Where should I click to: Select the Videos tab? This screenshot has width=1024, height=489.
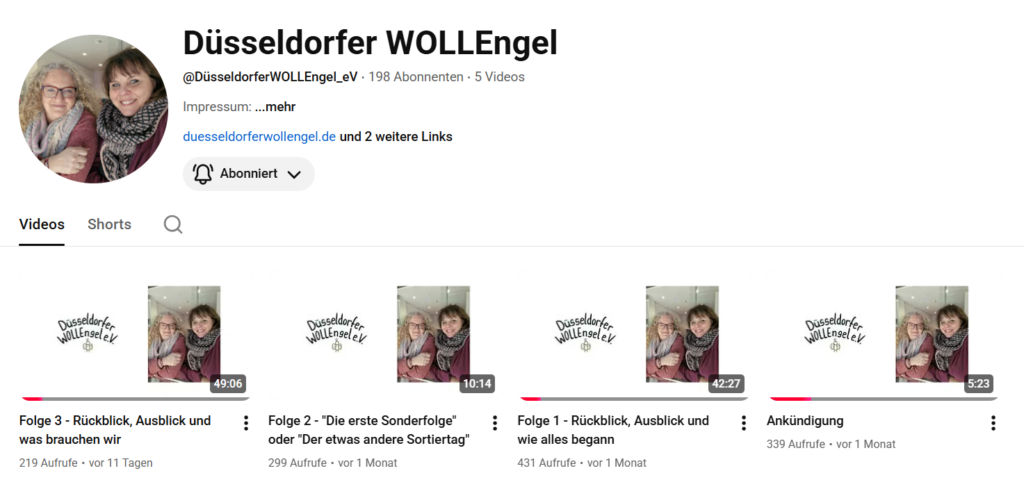point(42,225)
